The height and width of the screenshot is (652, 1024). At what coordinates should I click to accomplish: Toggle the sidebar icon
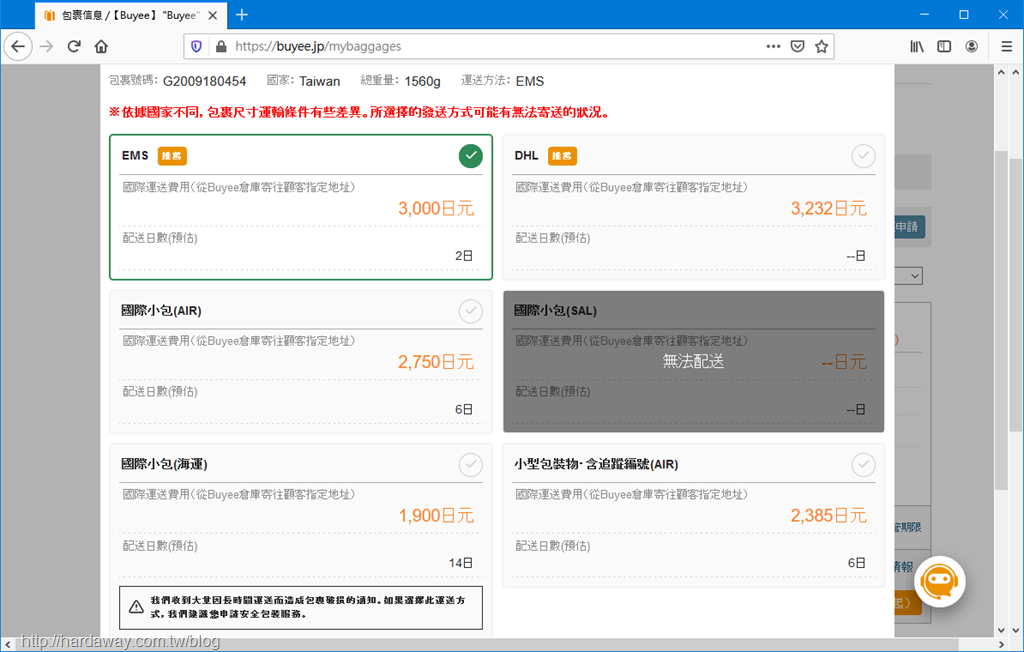tap(944, 46)
